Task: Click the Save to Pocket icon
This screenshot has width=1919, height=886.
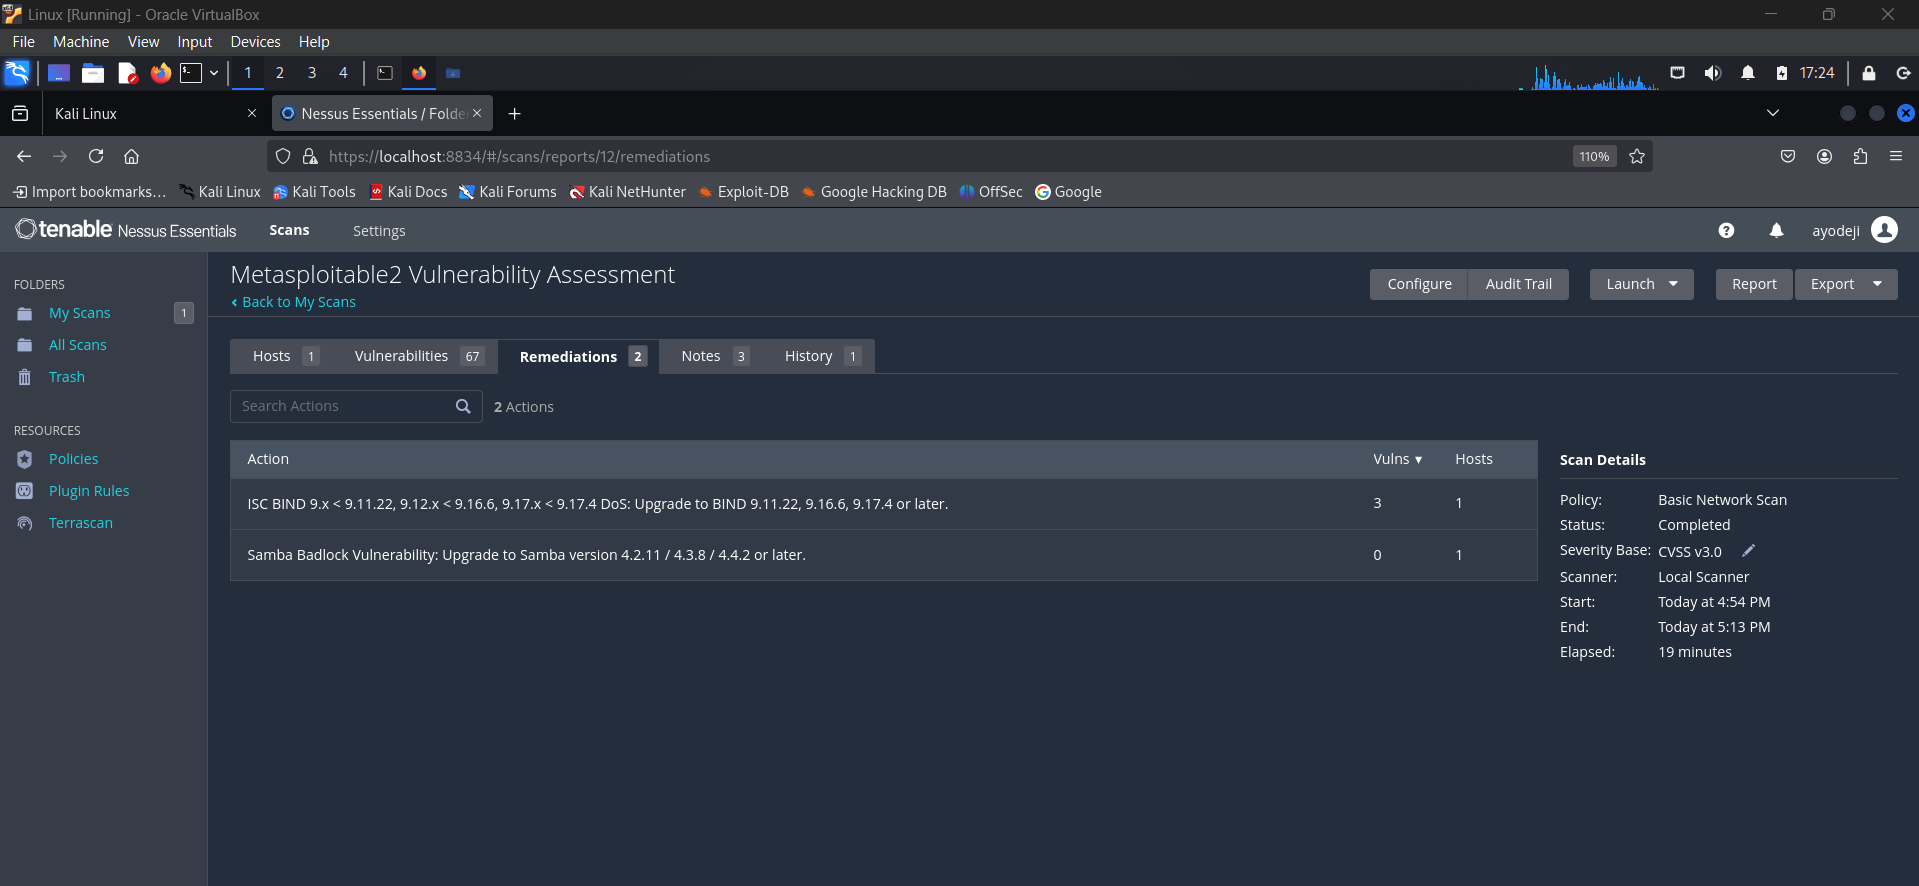Action: click(x=1788, y=156)
